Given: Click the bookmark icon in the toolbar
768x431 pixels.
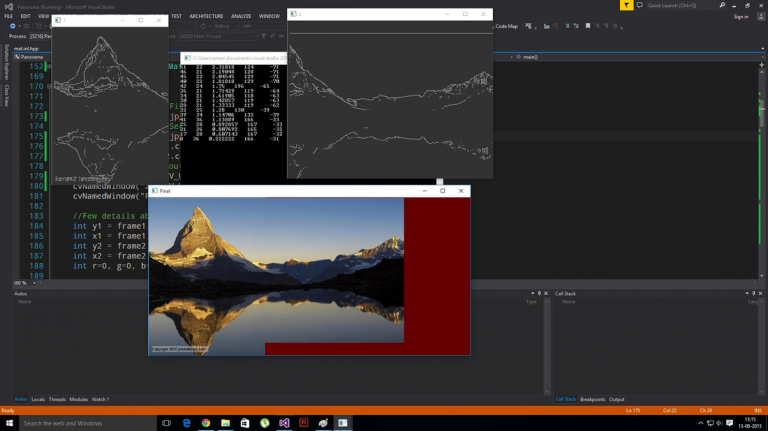Looking at the screenshot, I should click(x=588, y=26).
